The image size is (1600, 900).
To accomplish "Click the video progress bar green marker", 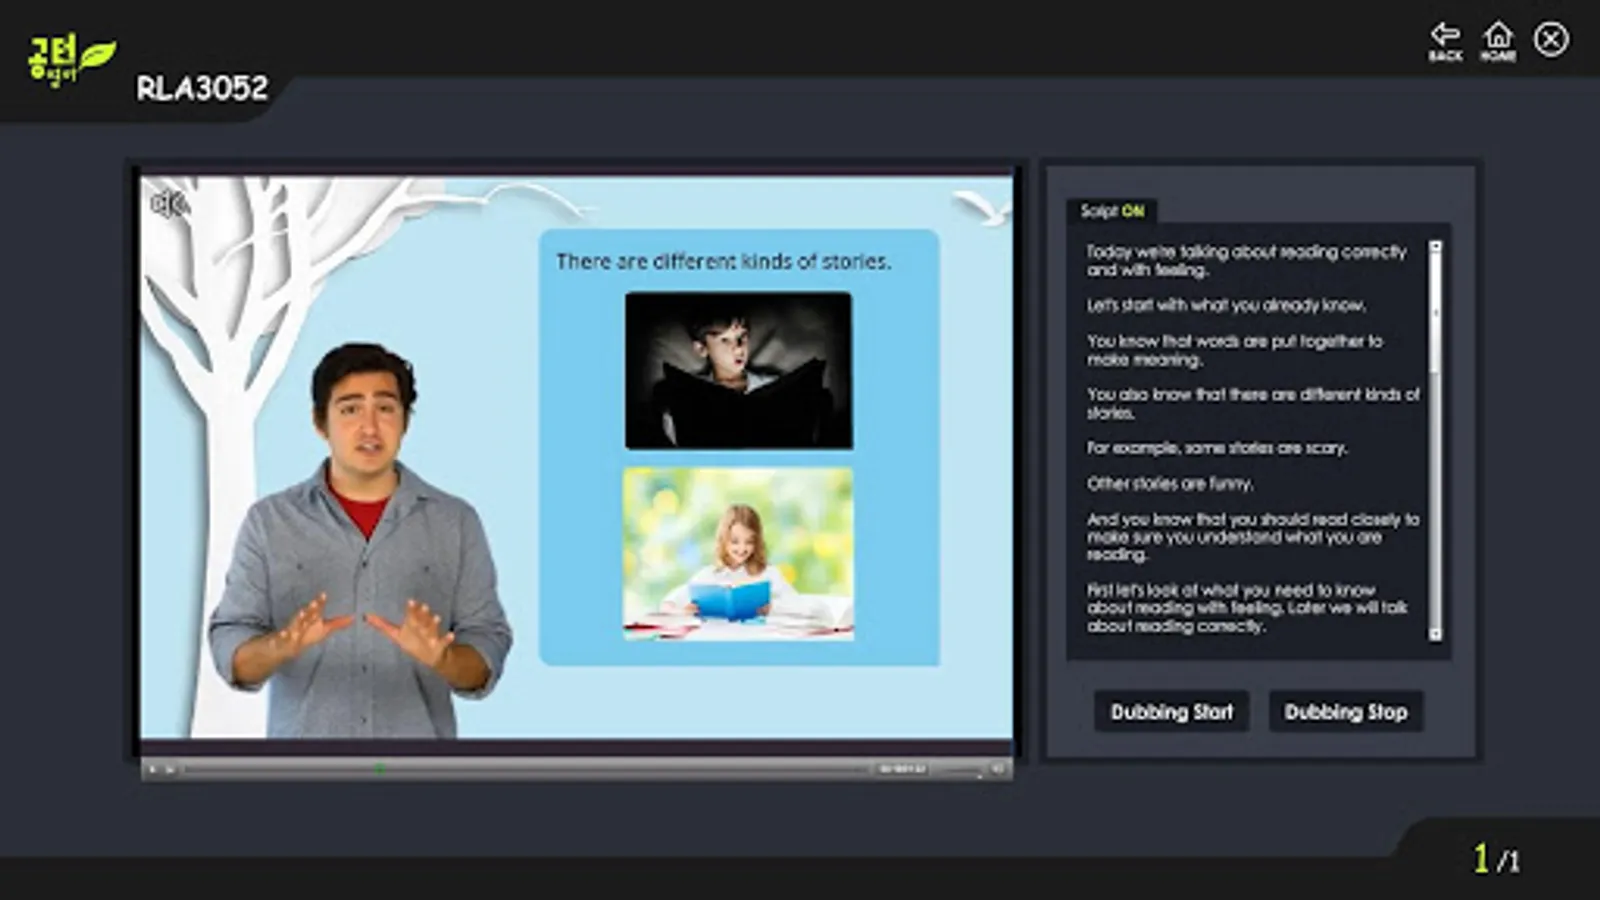I will pos(379,769).
